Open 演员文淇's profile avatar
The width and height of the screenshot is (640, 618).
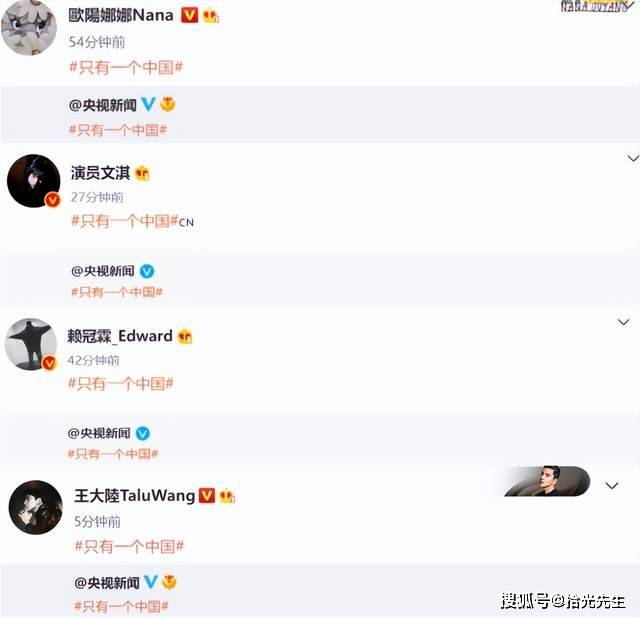(x=33, y=180)
